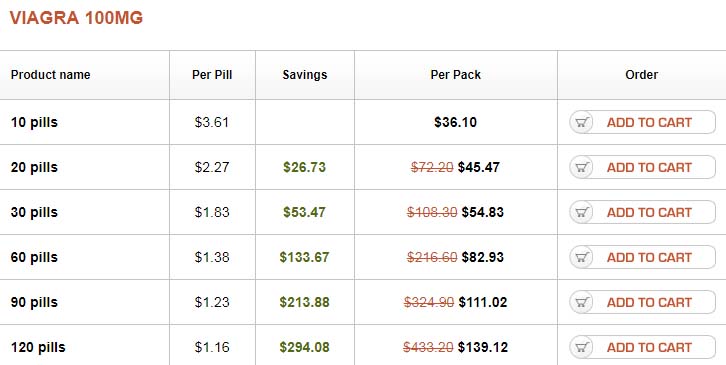Add 10 pills pack to cart

point(642,122)
